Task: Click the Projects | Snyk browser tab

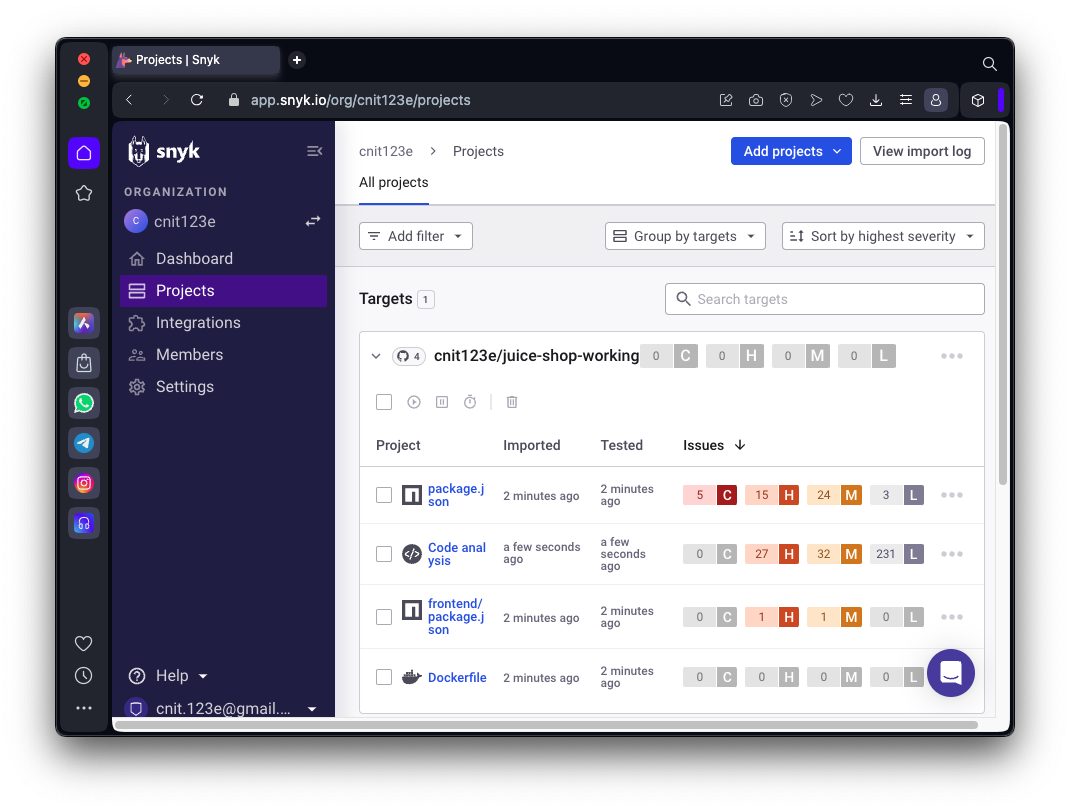Action: (197, 60)
